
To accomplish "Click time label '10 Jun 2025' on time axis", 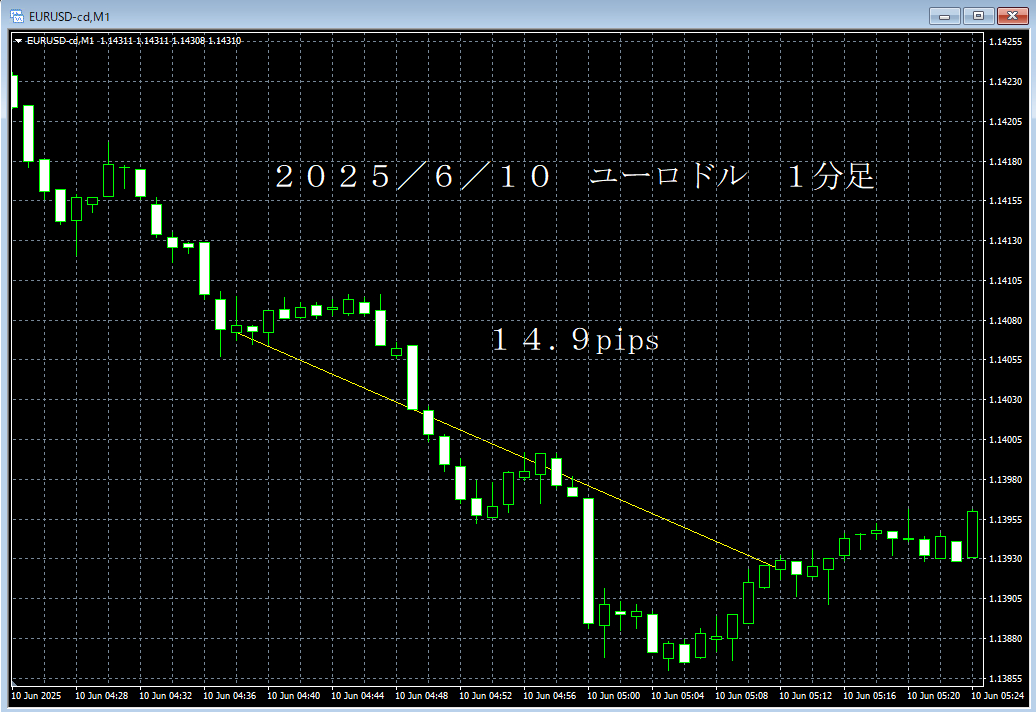I will (x=36, y=695).
